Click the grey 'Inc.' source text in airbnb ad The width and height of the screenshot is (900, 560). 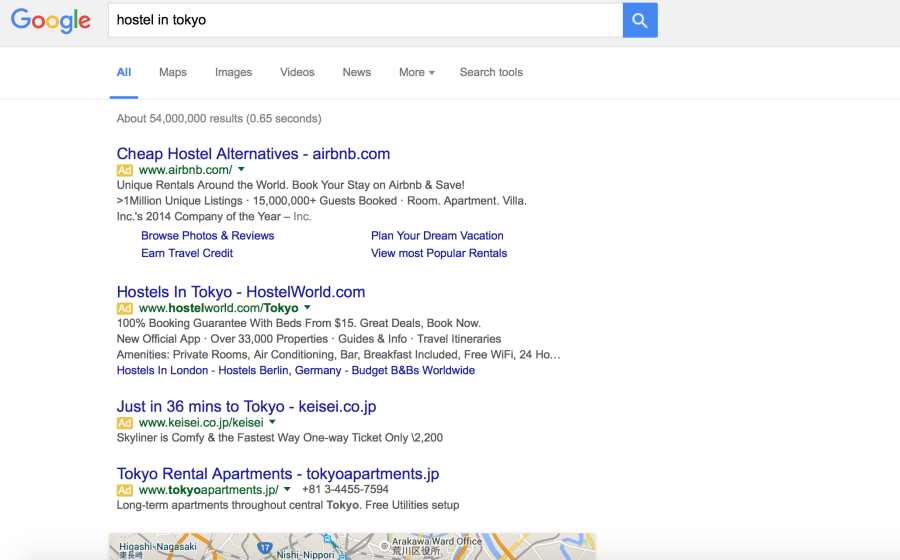pos(302,217)
